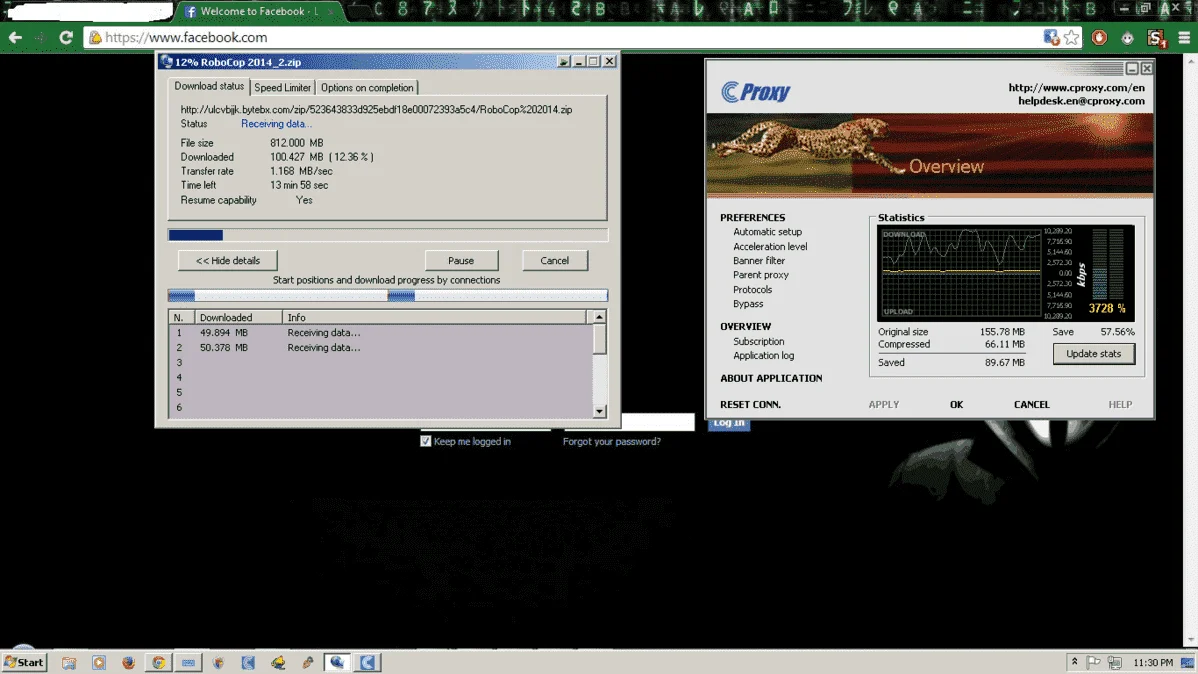Switch to the download manager taskbar button
The width and height of the screenshot is (1198, 674).
pos(337,663)
